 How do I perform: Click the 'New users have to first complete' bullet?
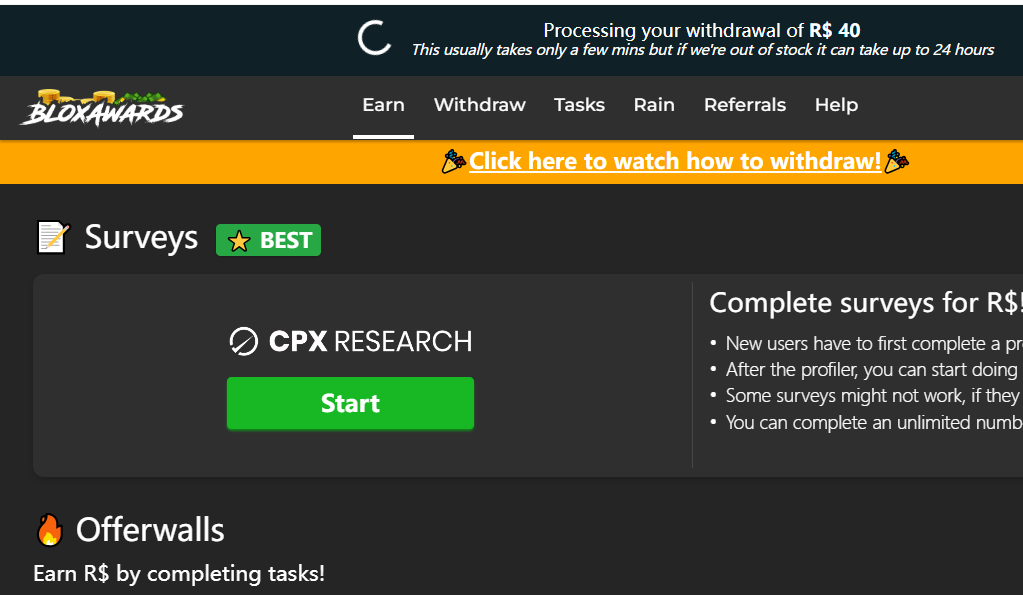(874, 344)
